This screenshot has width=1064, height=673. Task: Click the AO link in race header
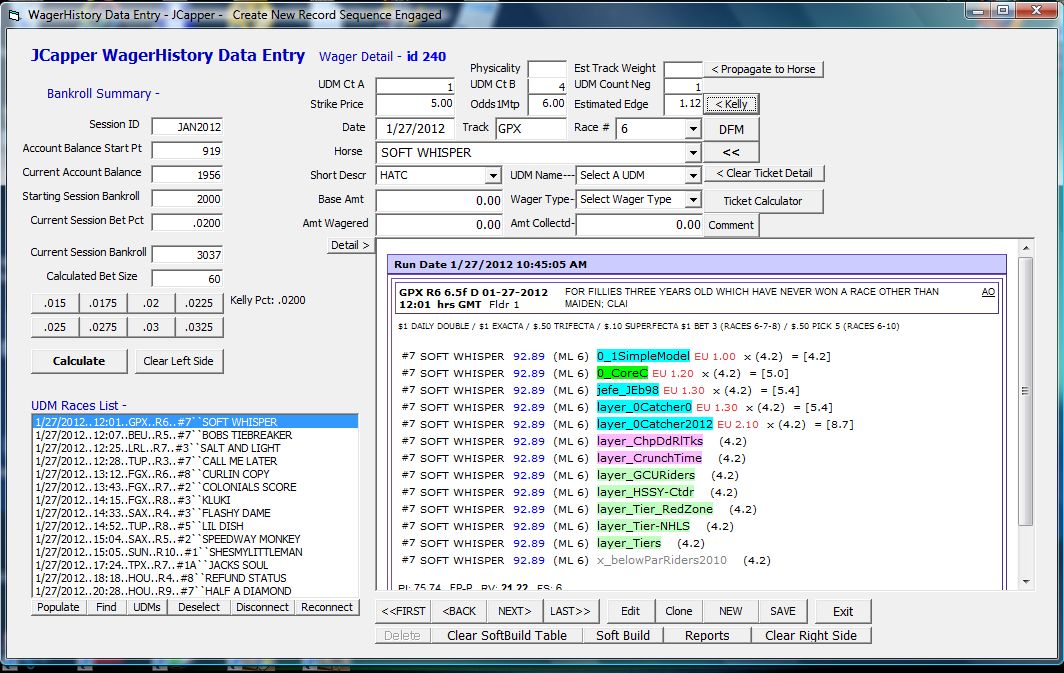click(x=988, y=292)
